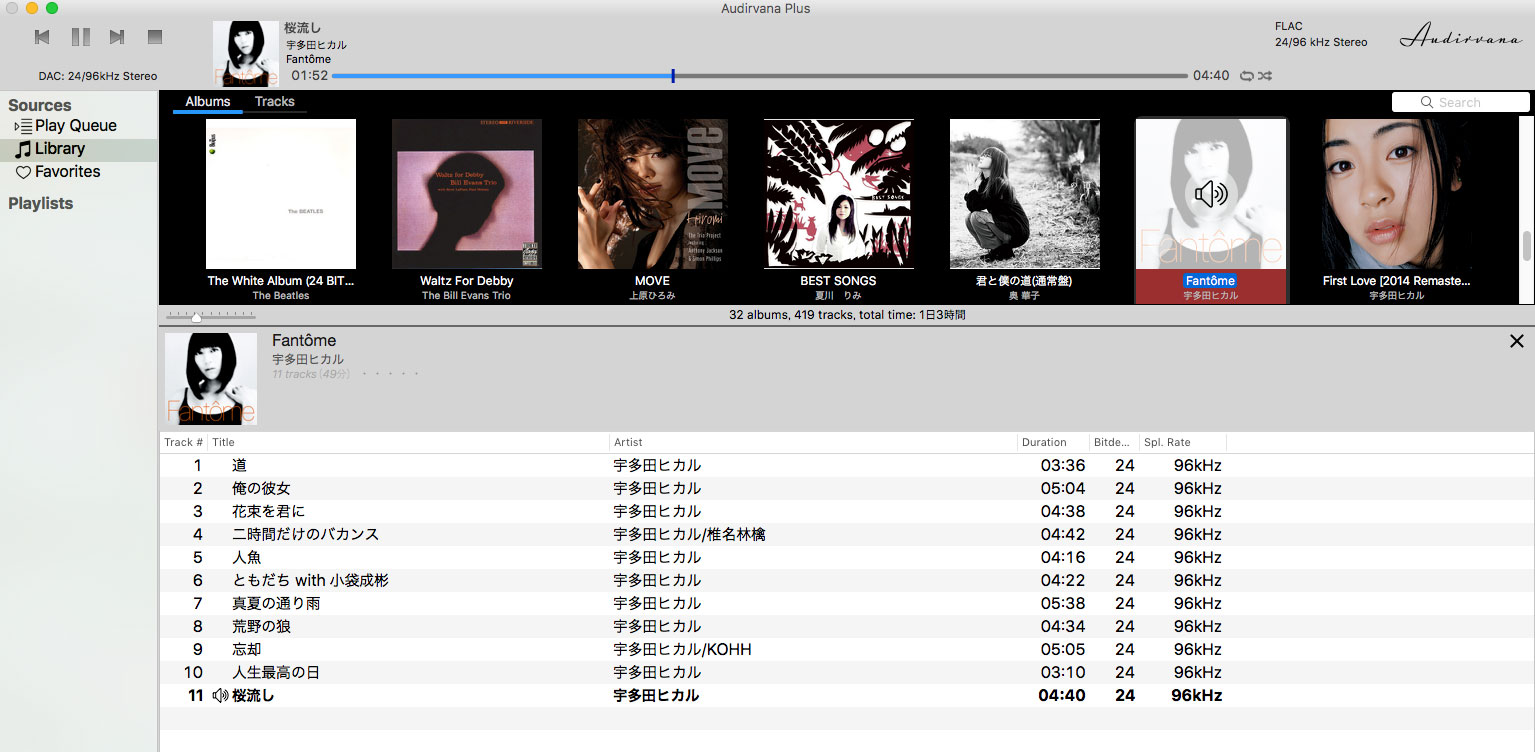Viewport: 1535px width, 752px height.
Task: Select The White Album cover
Action: tap(281, 194)
